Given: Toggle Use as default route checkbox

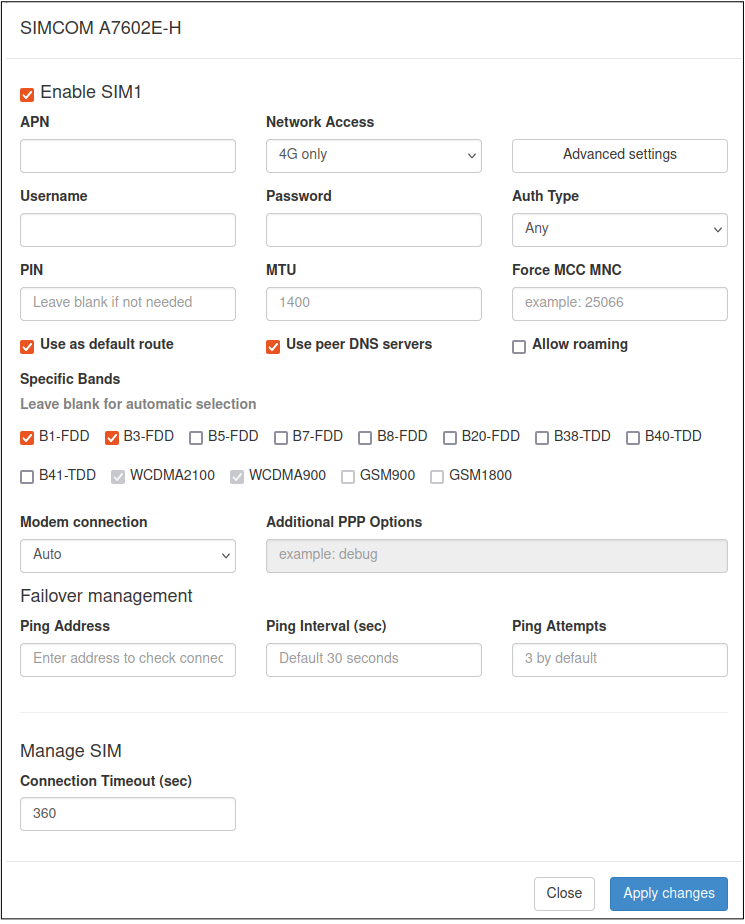Looking at the screenshot, I should click(x=27, y=346).
